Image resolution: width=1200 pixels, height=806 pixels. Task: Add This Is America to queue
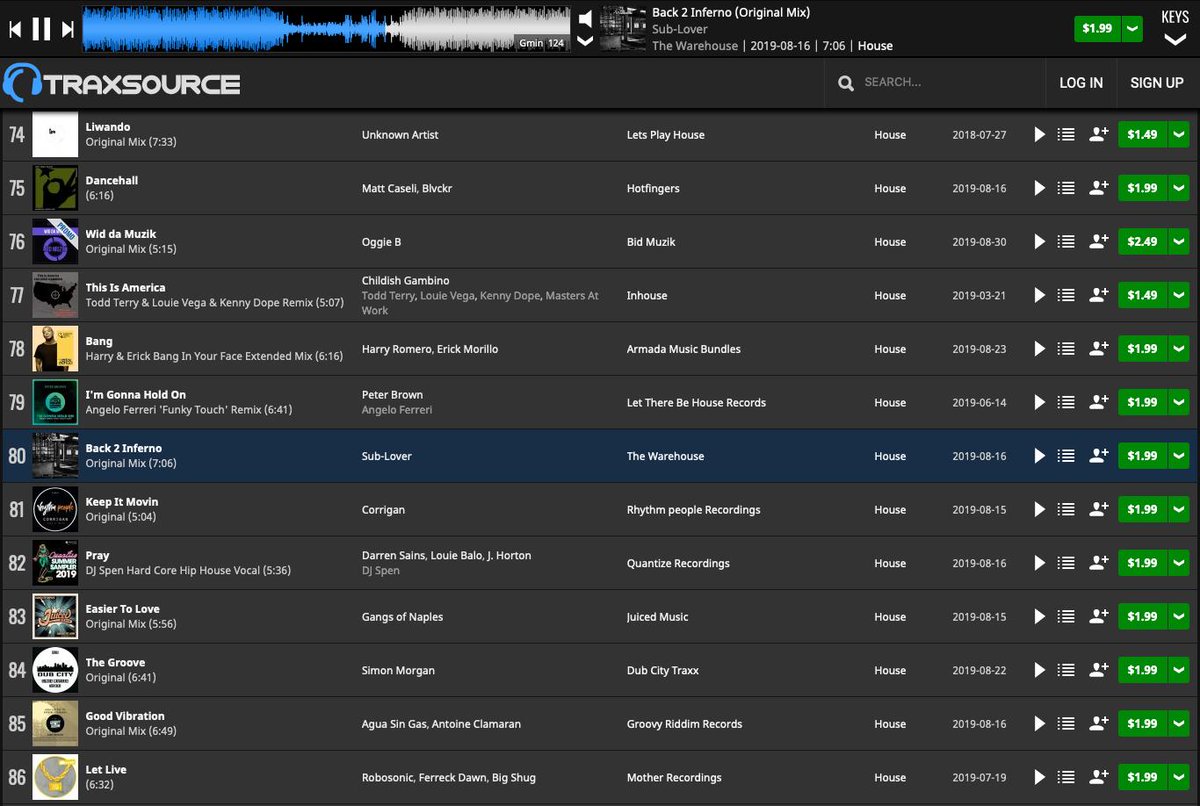1066,295
